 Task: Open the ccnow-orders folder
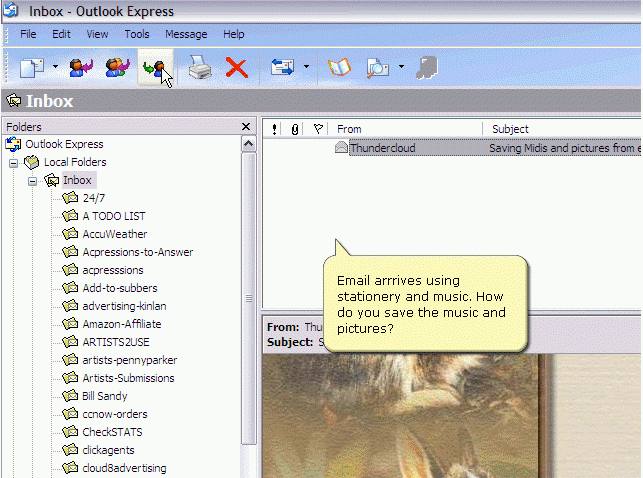point(115,415)
